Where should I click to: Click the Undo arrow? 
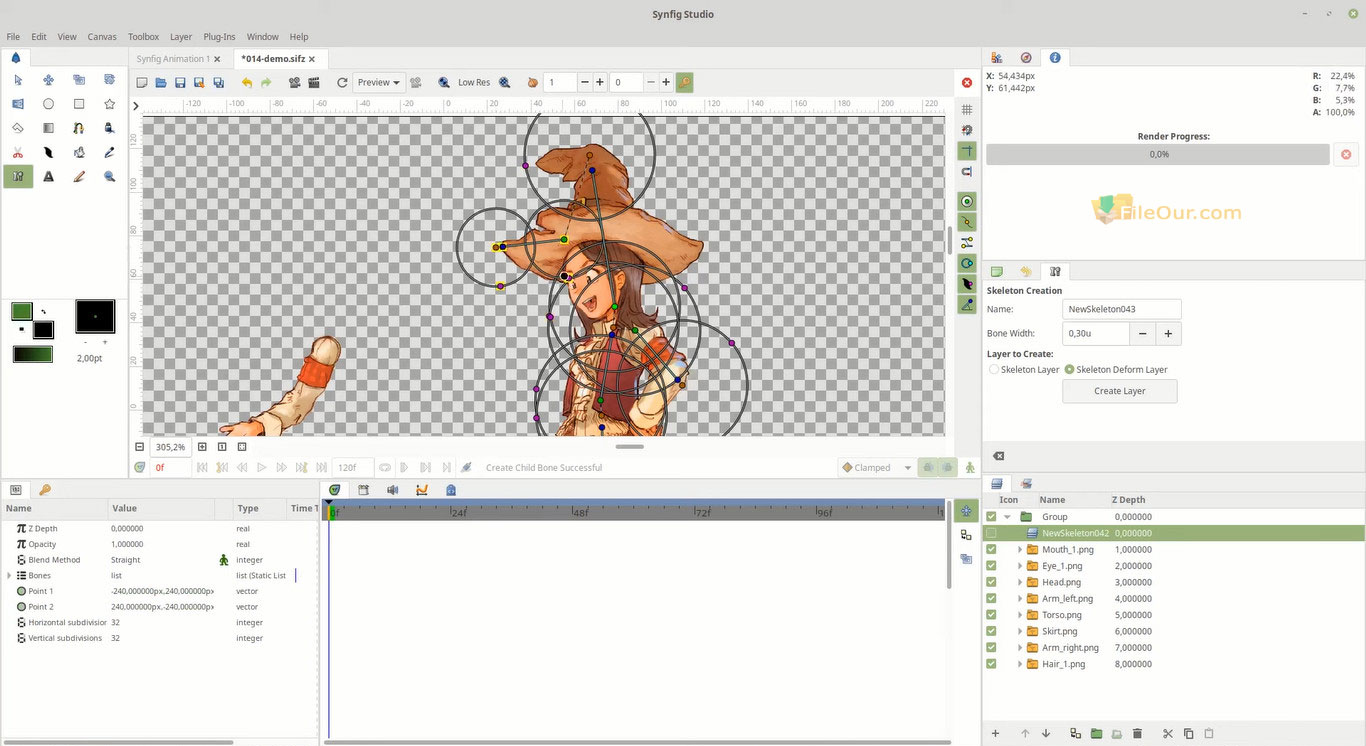pos(246,83)
